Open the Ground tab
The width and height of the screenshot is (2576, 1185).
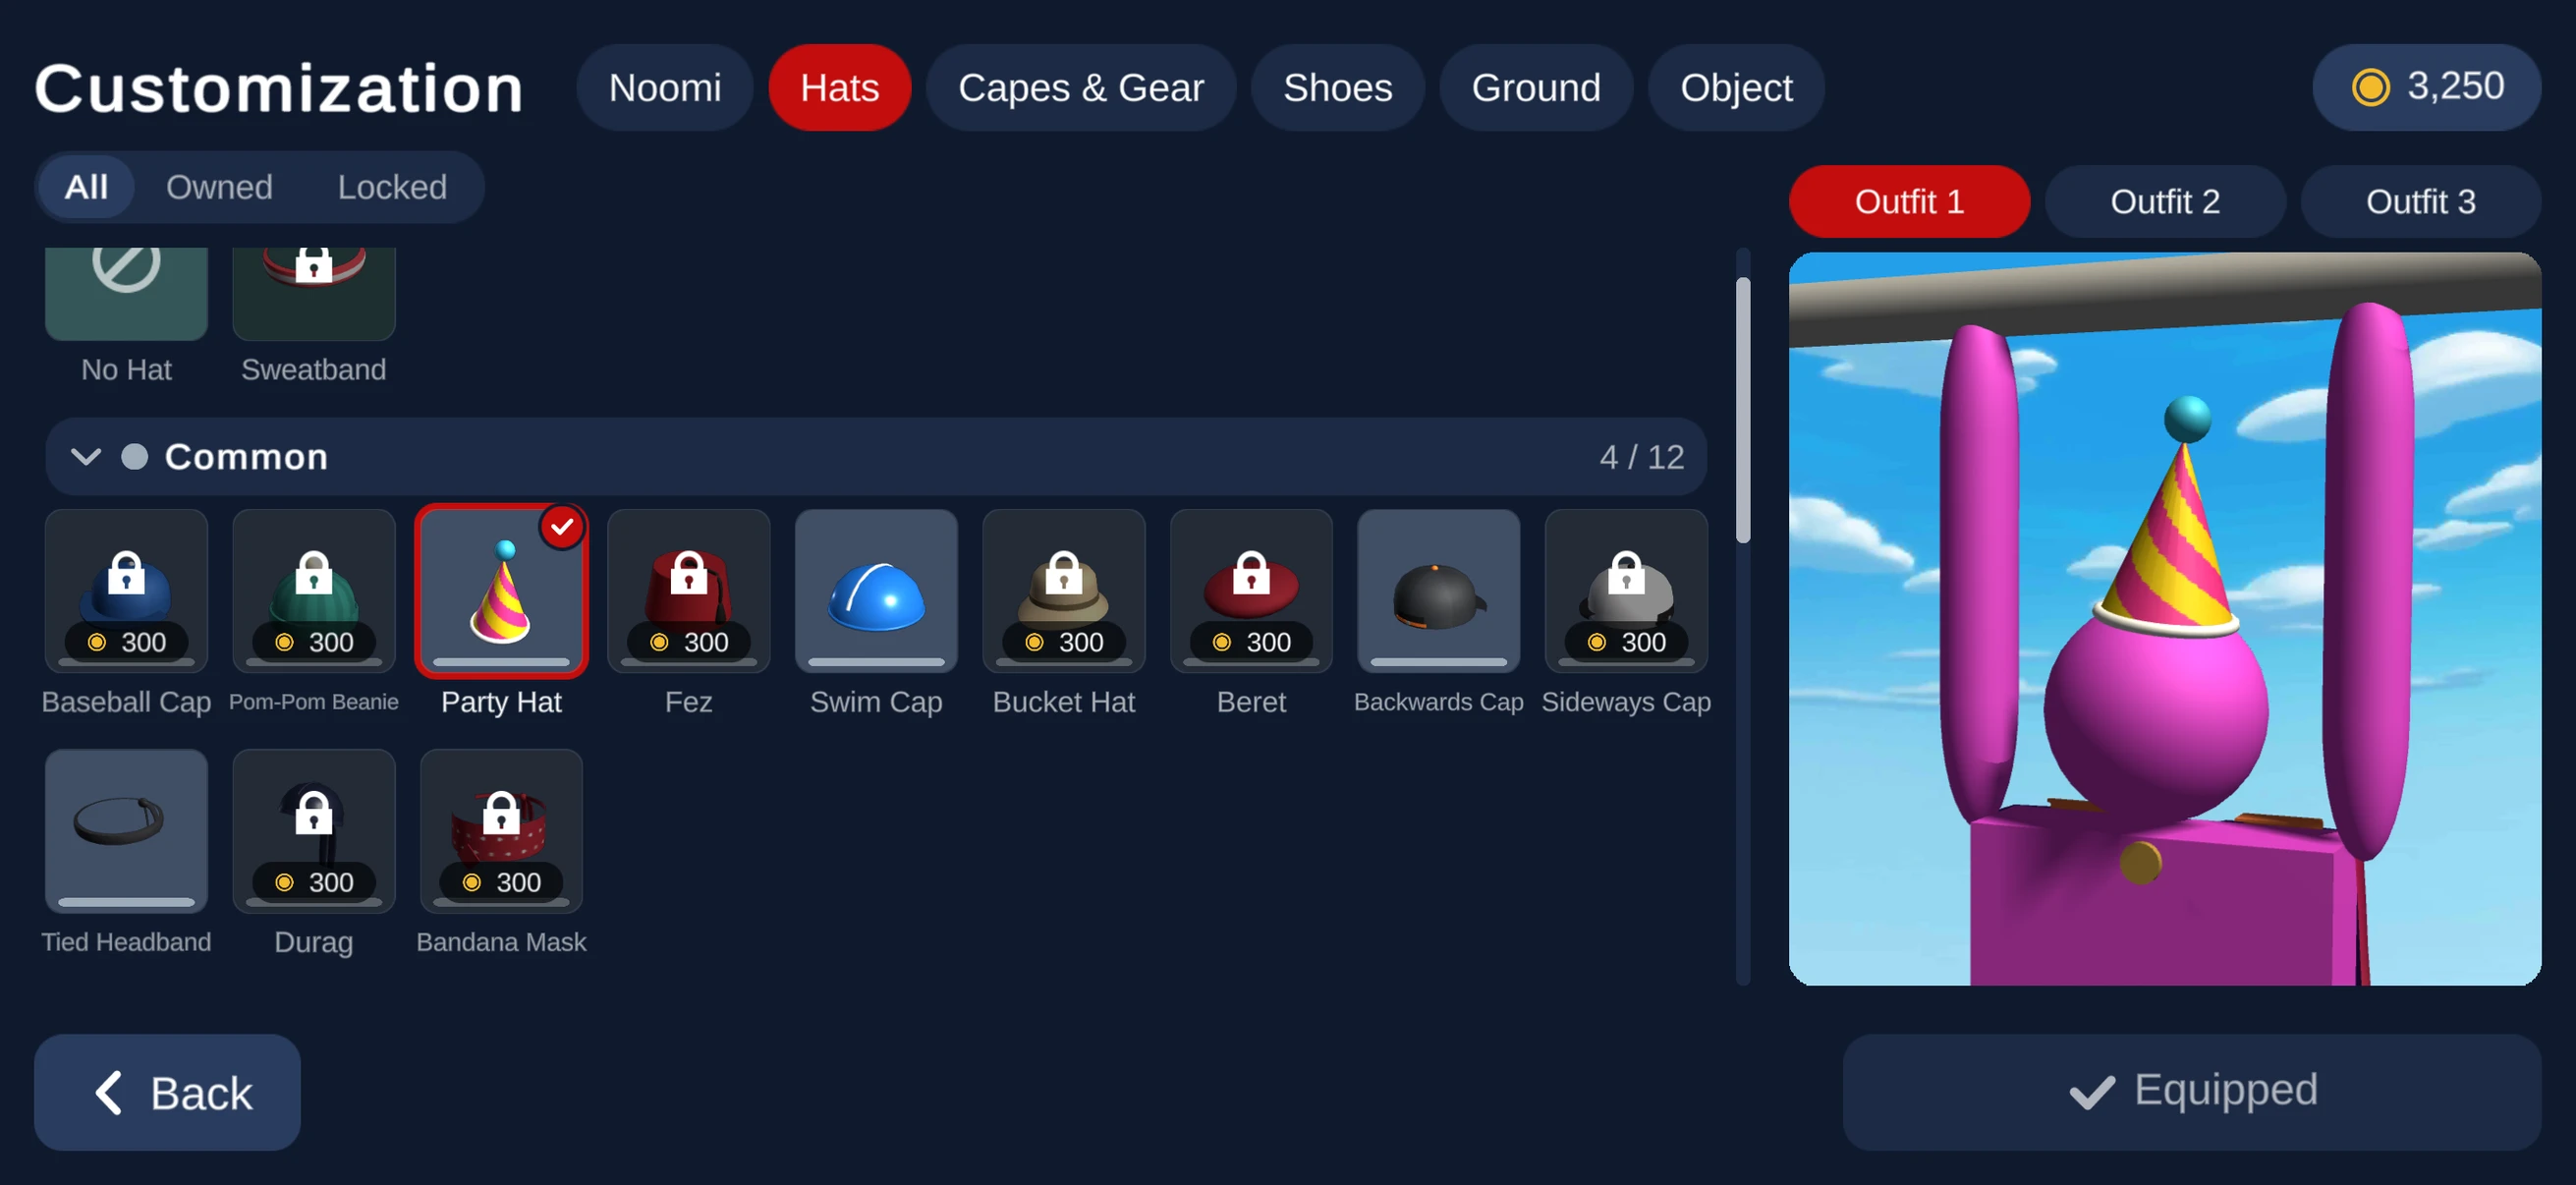pyautogui.click(x=1535, y=87)
